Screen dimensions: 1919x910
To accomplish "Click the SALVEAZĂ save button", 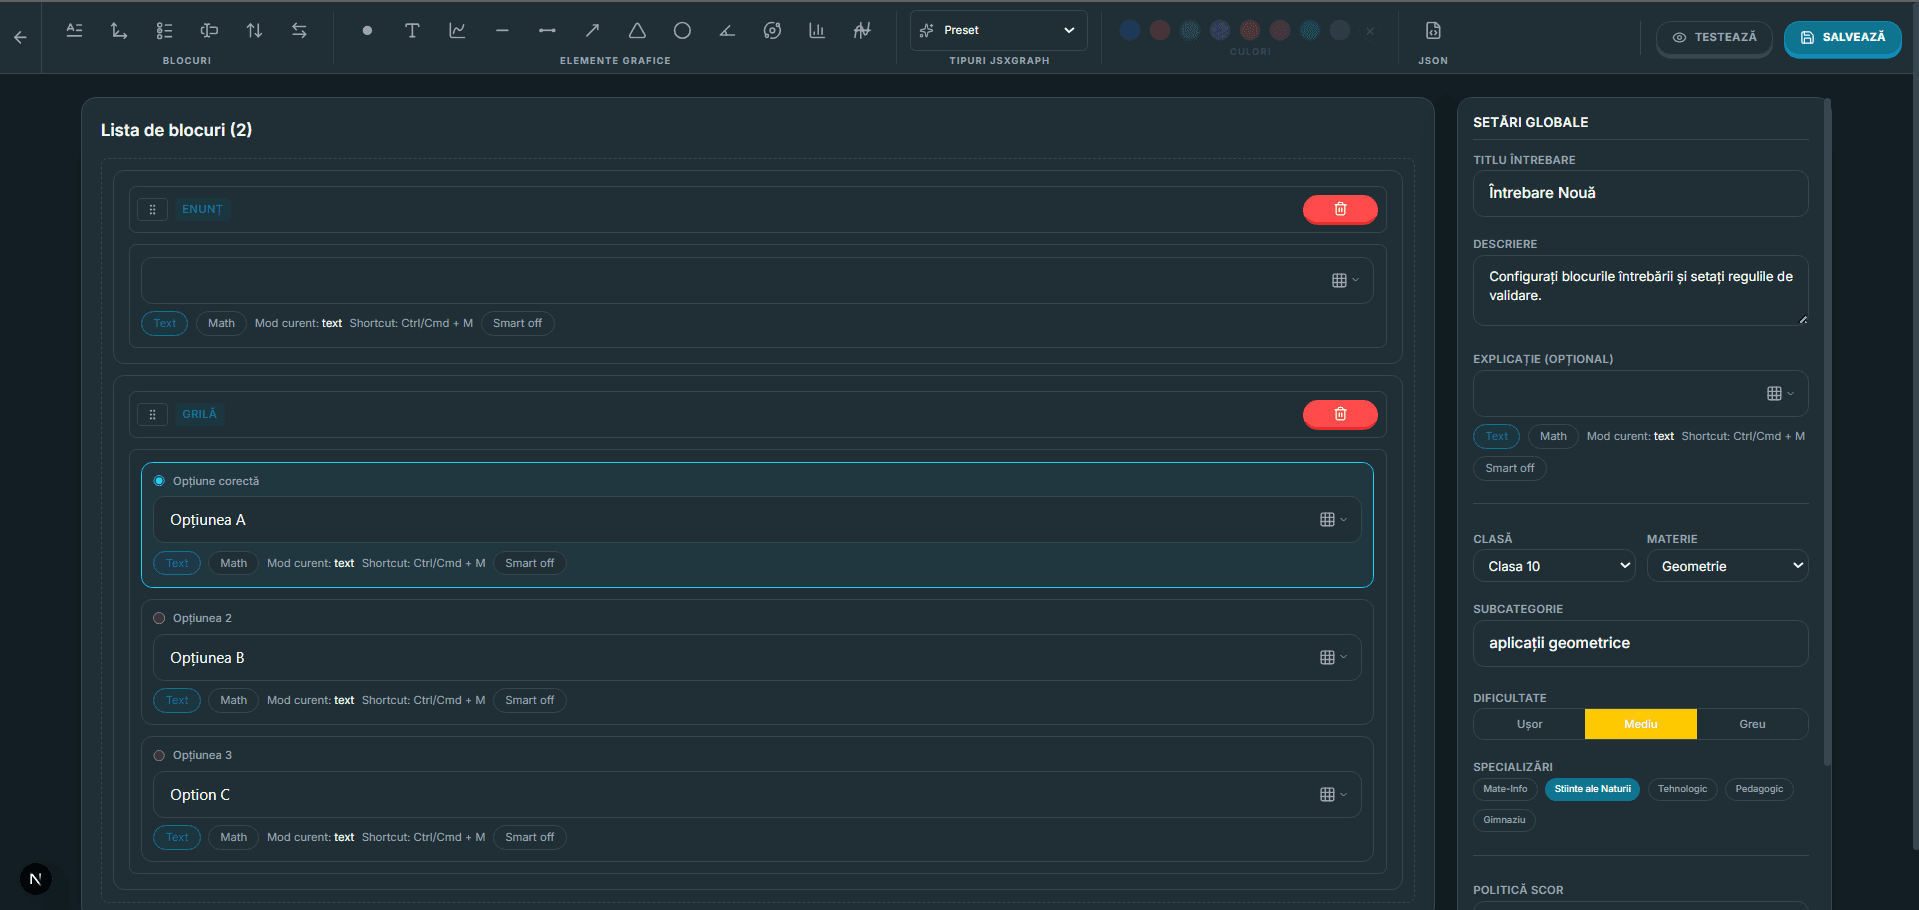I will click(1842, 37).
